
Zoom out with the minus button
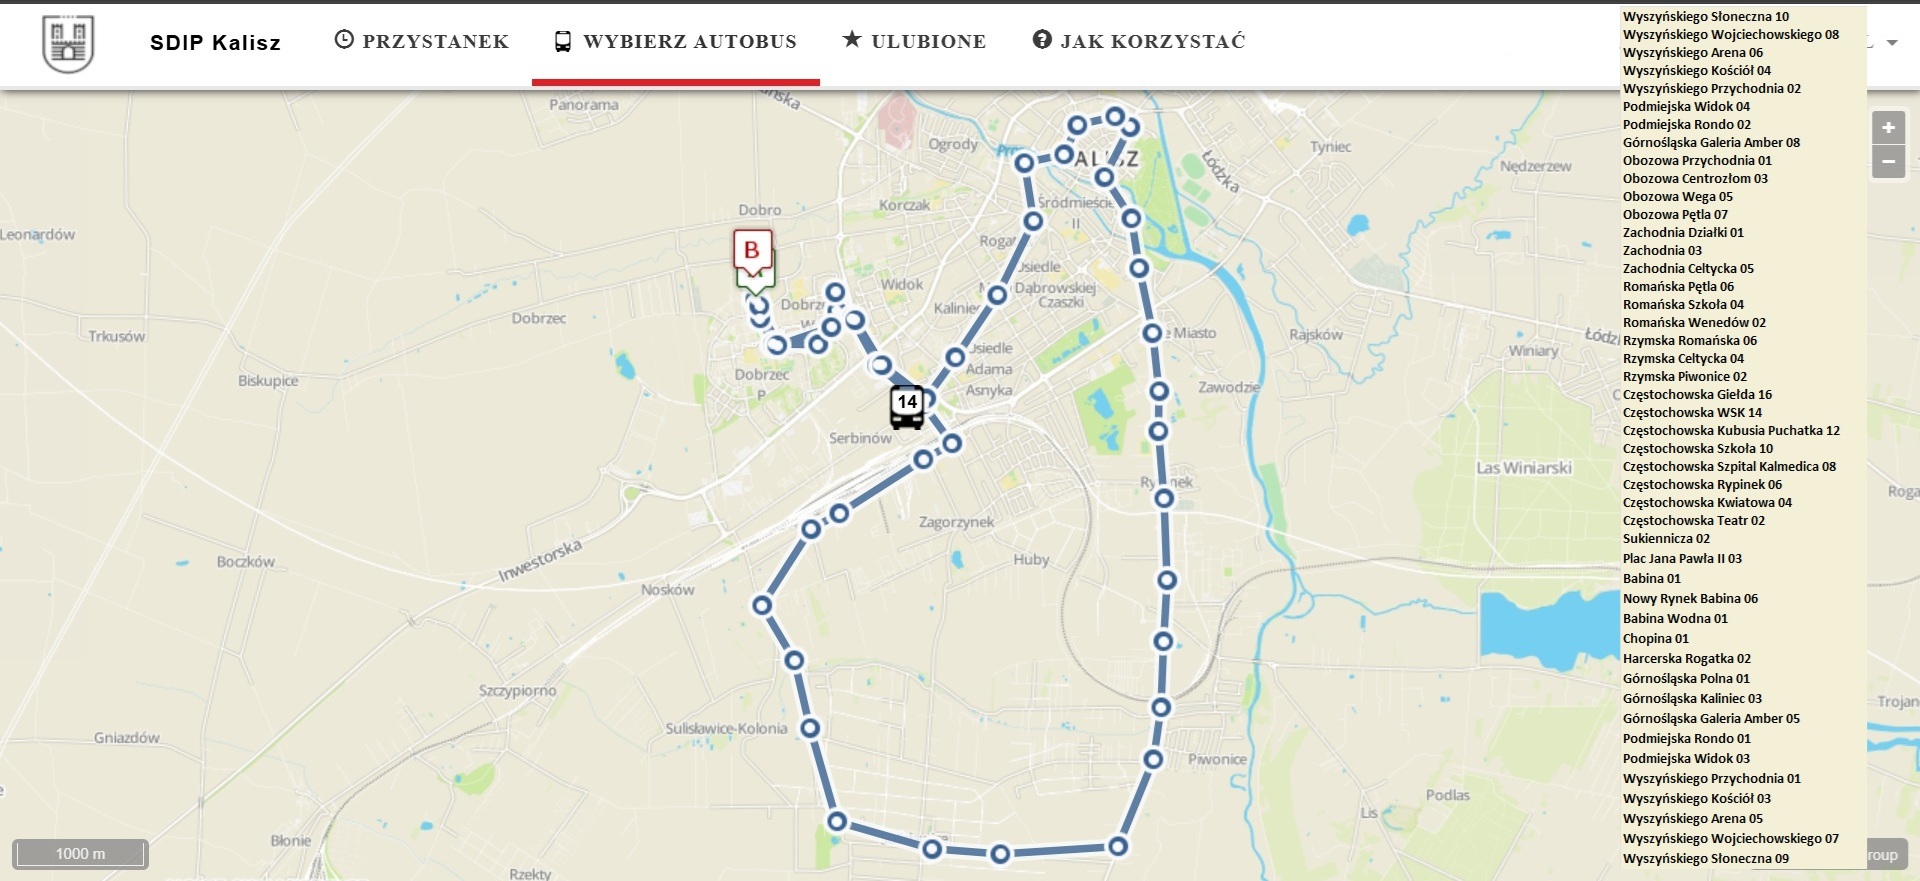tap(1888, 161)
